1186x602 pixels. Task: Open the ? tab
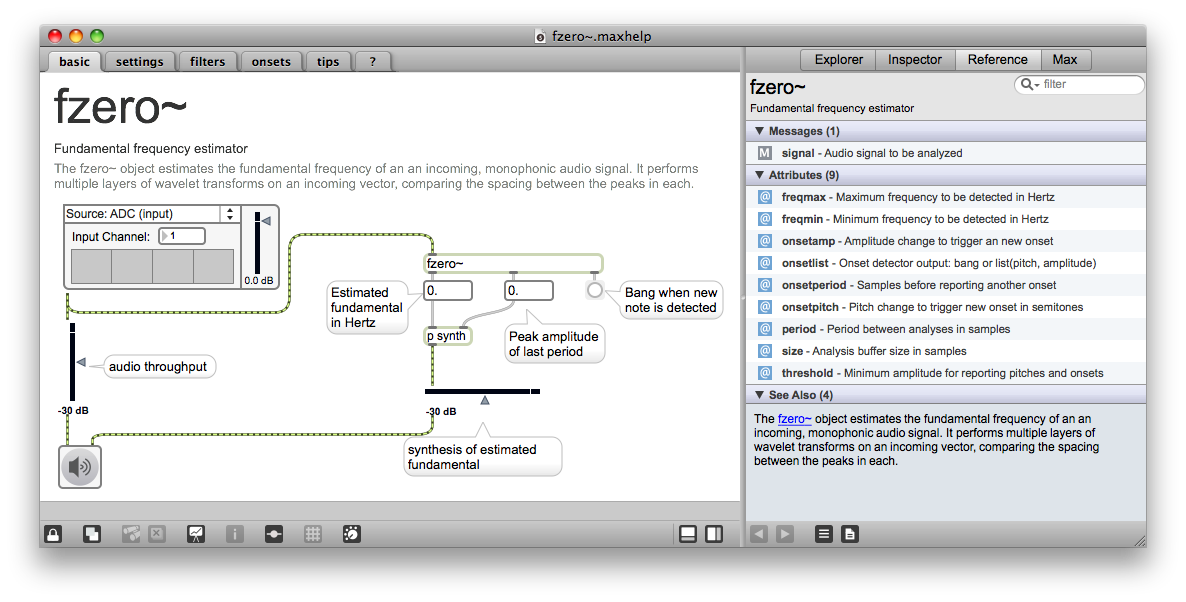tap(372, 62)
